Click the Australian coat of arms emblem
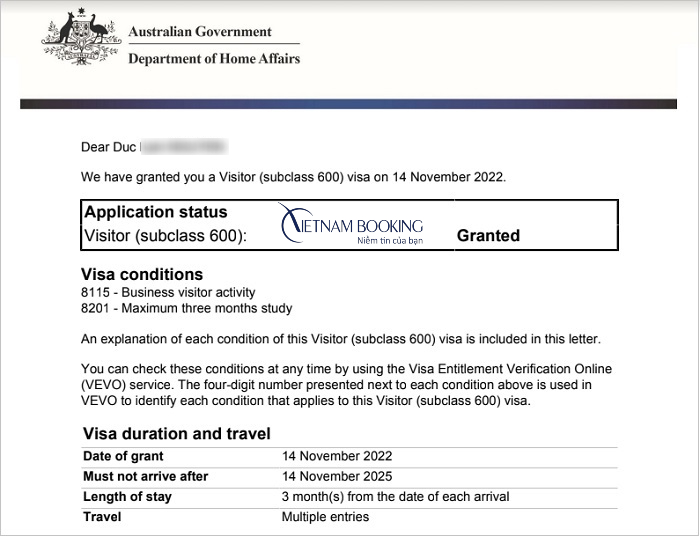This screenshot has width=700, height=537. tap(79, 42)
